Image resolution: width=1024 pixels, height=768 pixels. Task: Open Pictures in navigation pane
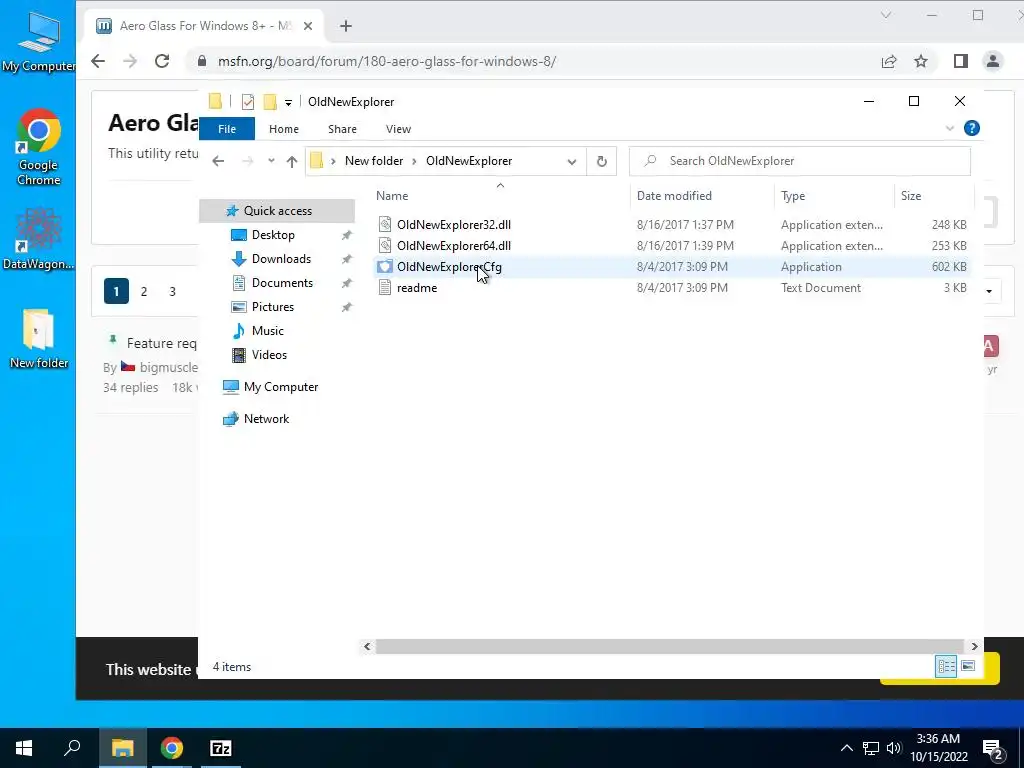click(x=272, y=307)
